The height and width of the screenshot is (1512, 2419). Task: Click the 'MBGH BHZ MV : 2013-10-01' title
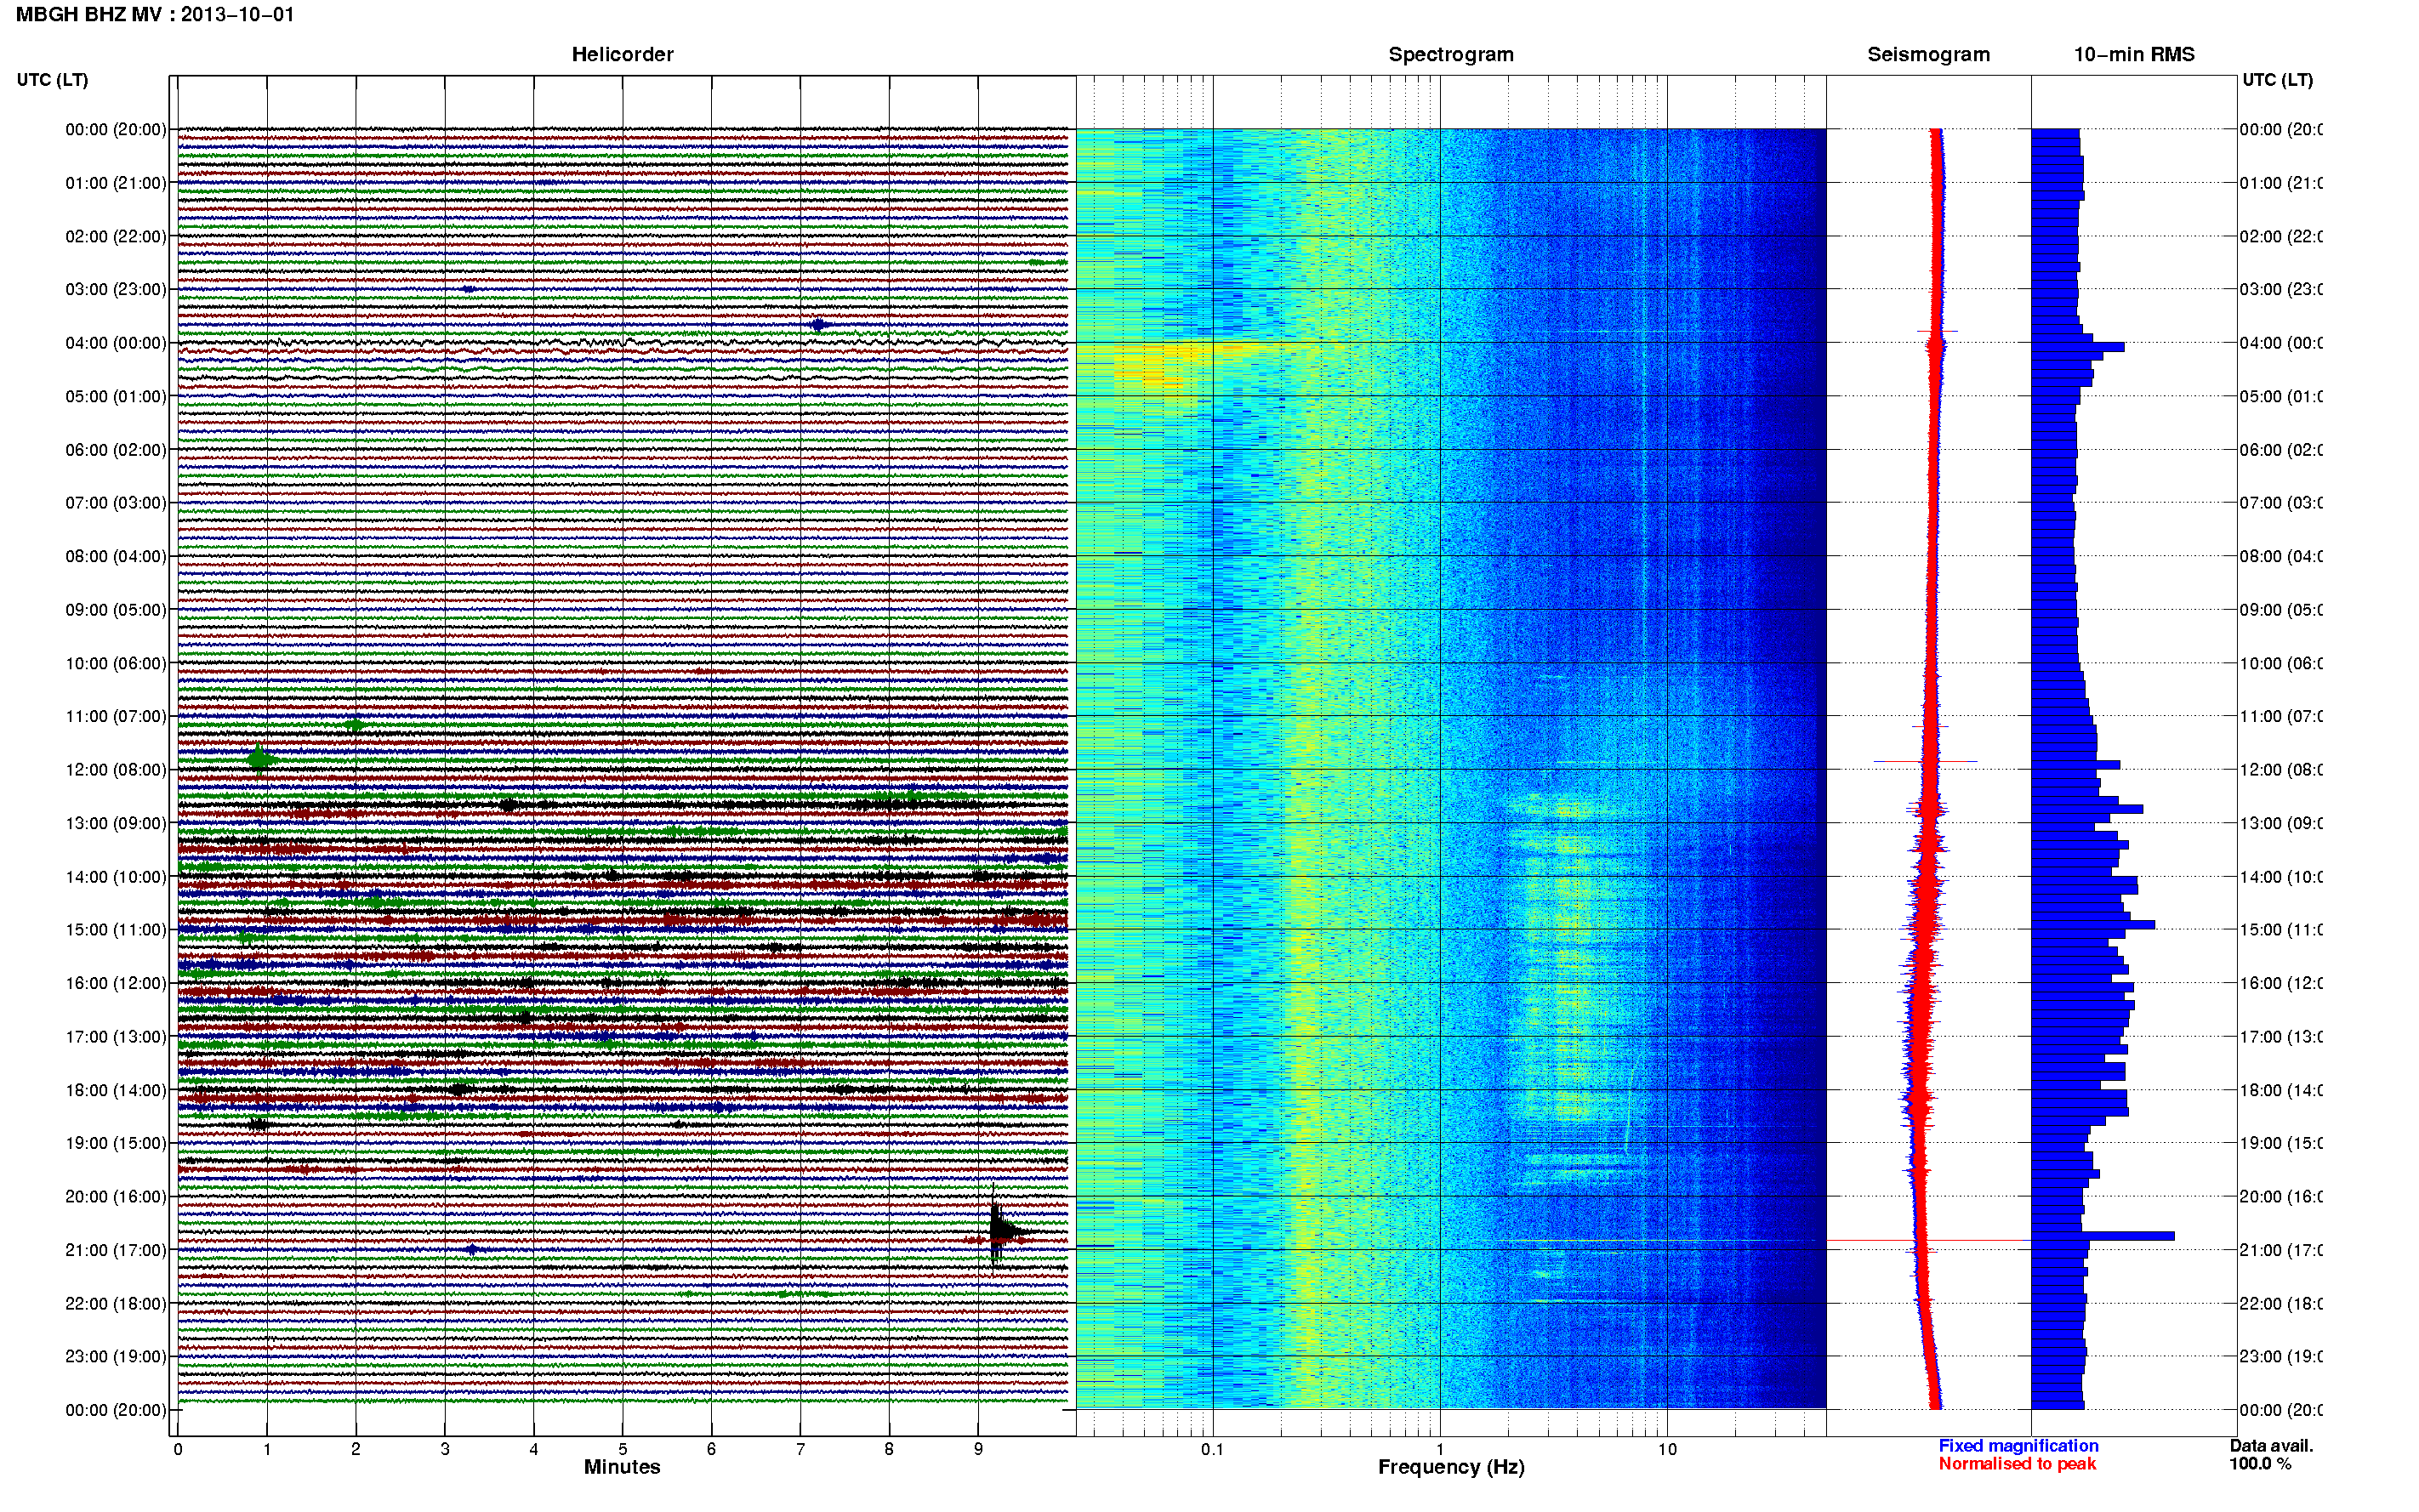tap(155, 15)
